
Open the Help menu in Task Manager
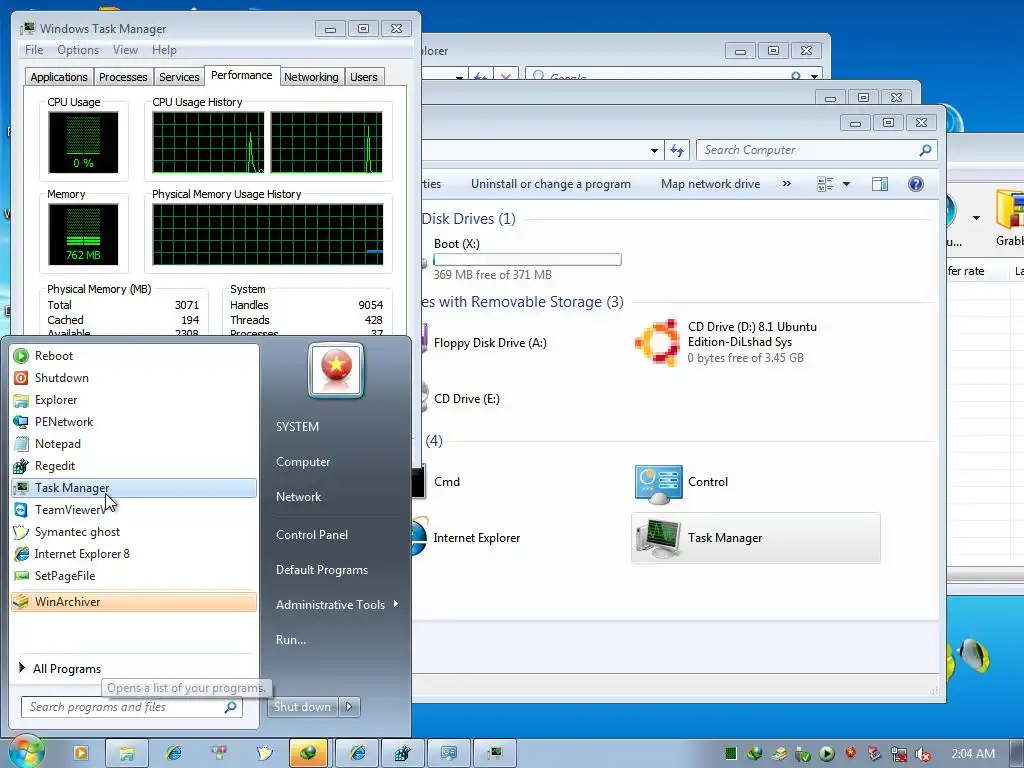164,50
